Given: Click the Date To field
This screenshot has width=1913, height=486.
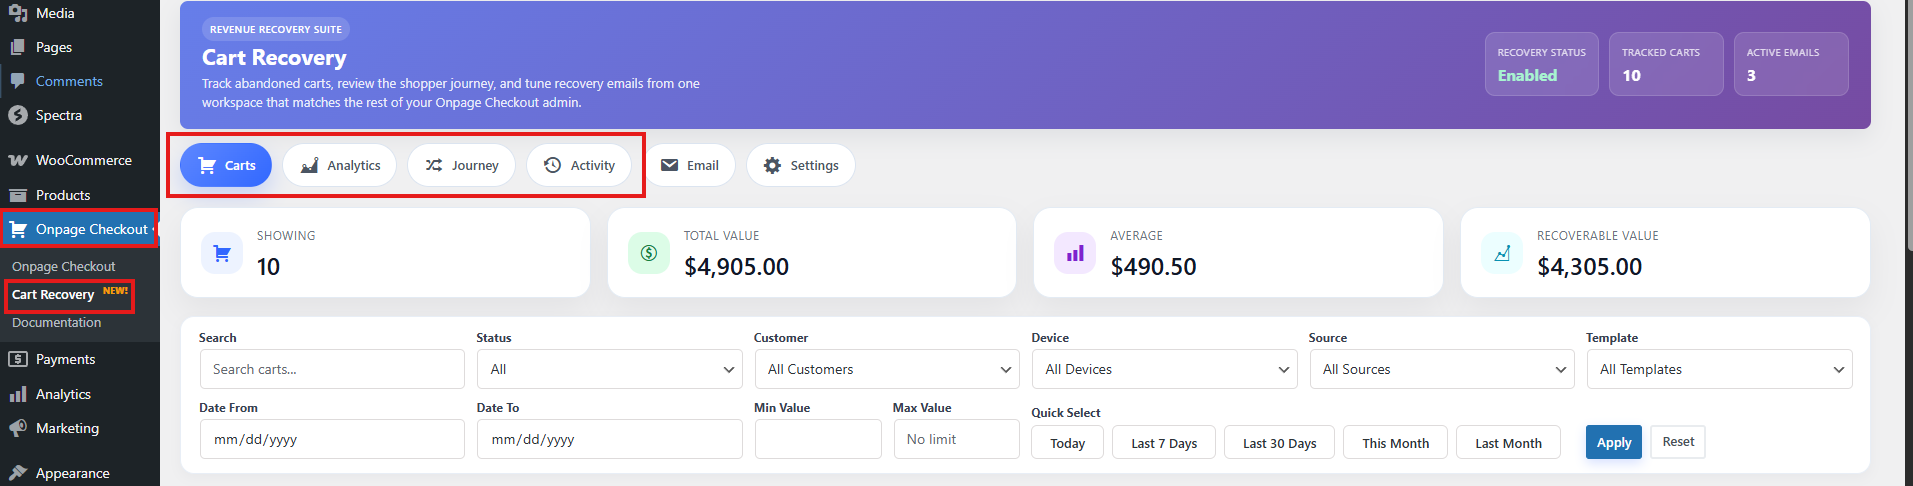Looking at the screenshot, I should 610,439.
